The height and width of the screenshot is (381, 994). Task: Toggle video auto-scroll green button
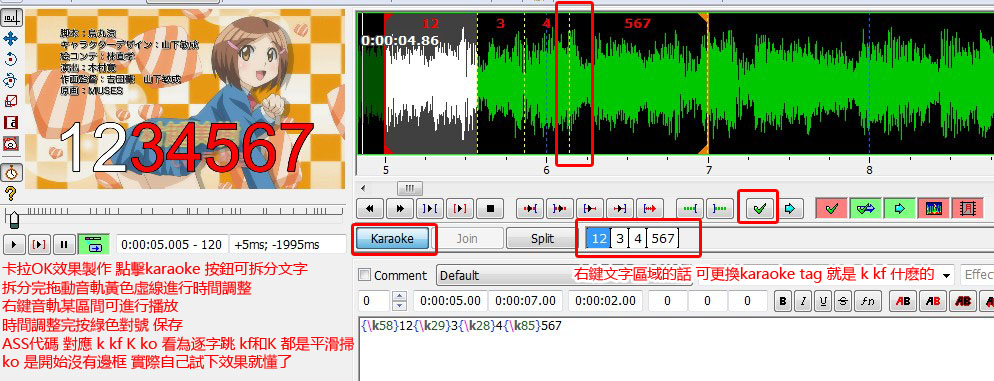pyautogui.click(x=94, y=243)
